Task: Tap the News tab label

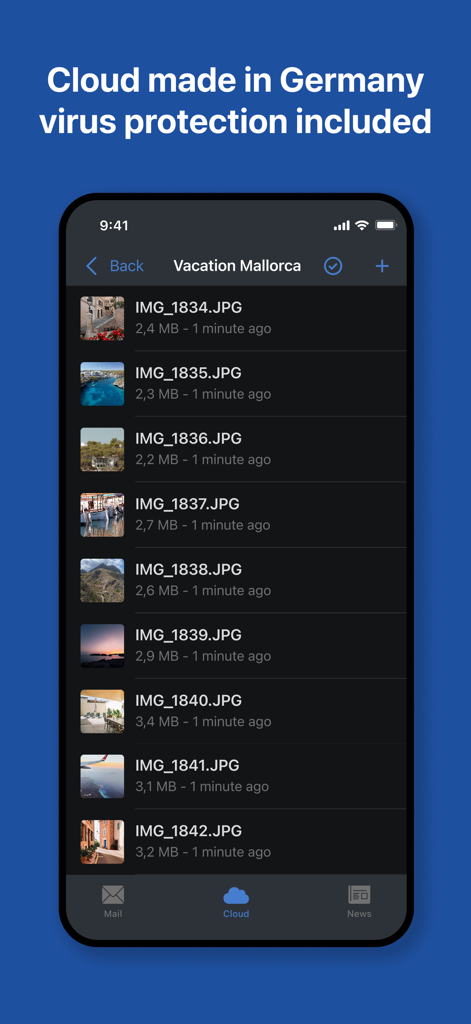Action: (x=359, y=914)
